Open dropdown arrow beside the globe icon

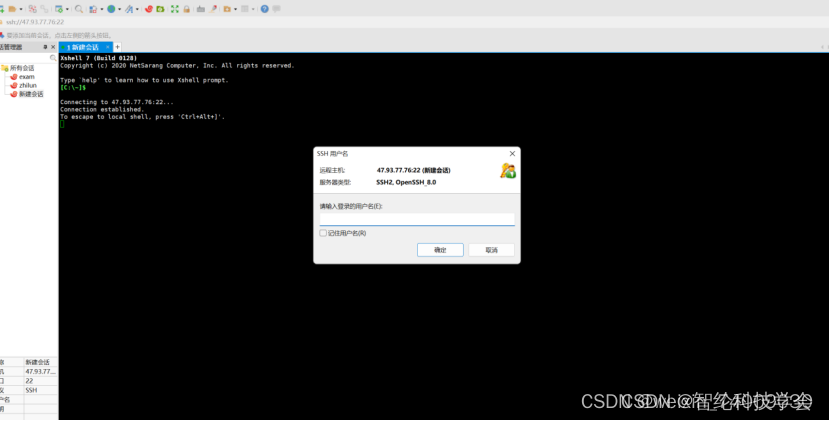pyautogui.click(x=120, y=9)
